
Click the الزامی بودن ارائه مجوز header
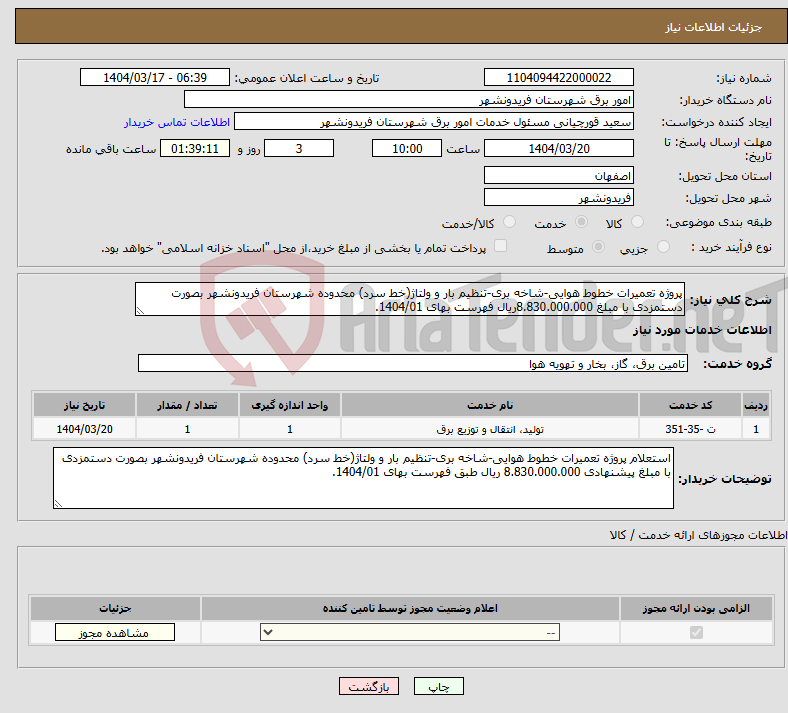click(696, 608)
